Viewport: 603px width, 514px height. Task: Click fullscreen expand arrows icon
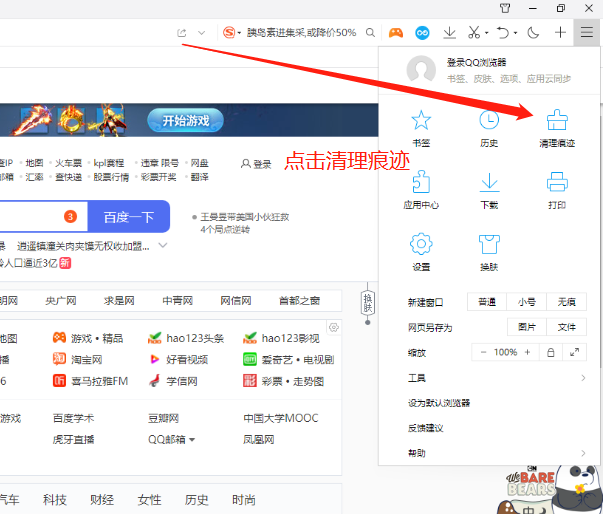[574, 352]
